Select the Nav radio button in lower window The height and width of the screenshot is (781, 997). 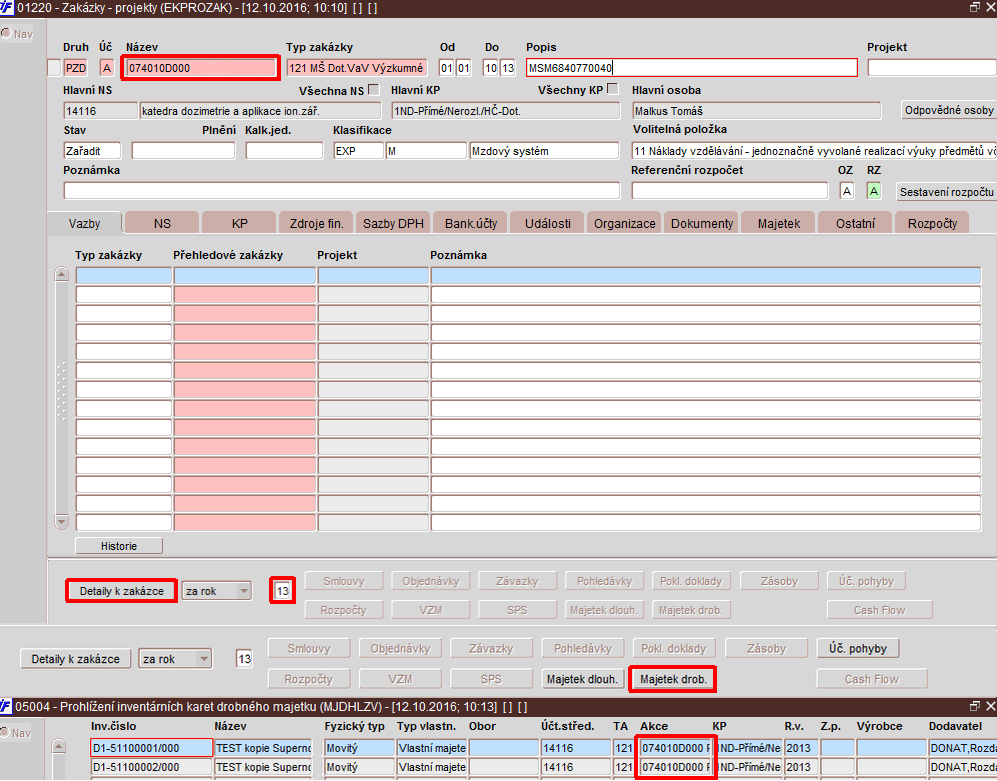point(6,733)
